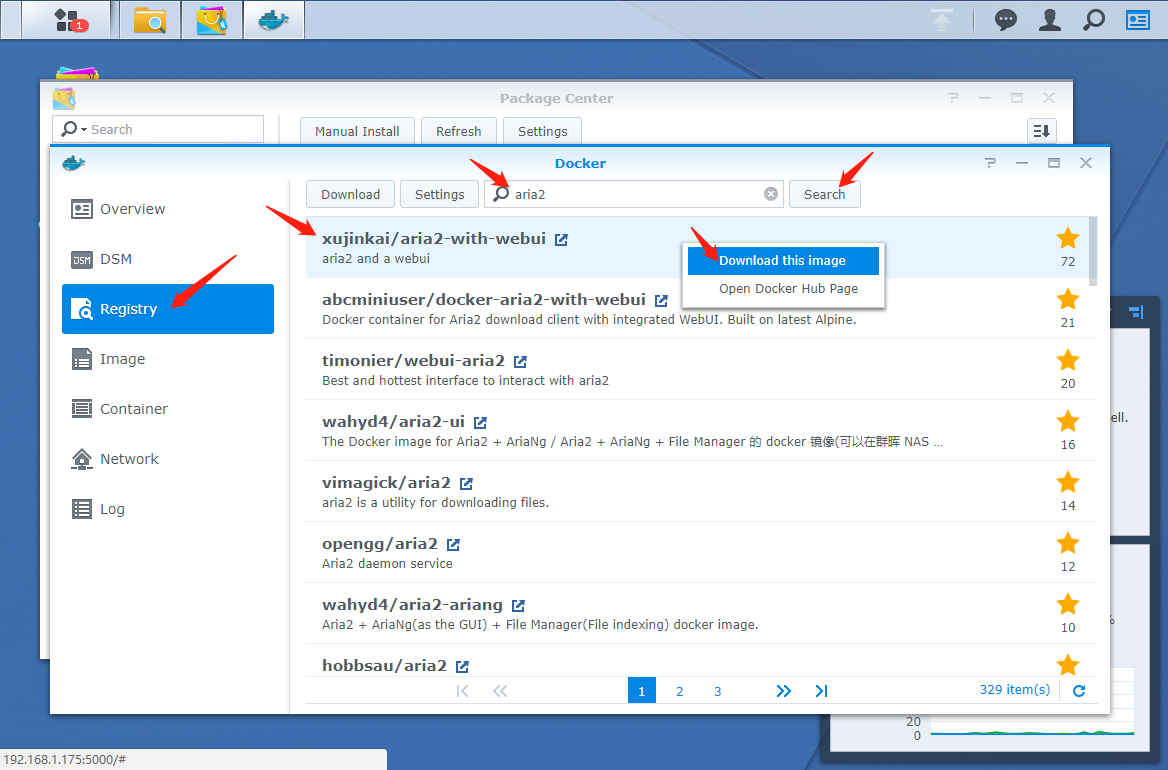The height and width of the screenshot is (770, 1168).
Task: Select Log in Docker sidebar
Action: click(x=168, y=509)
